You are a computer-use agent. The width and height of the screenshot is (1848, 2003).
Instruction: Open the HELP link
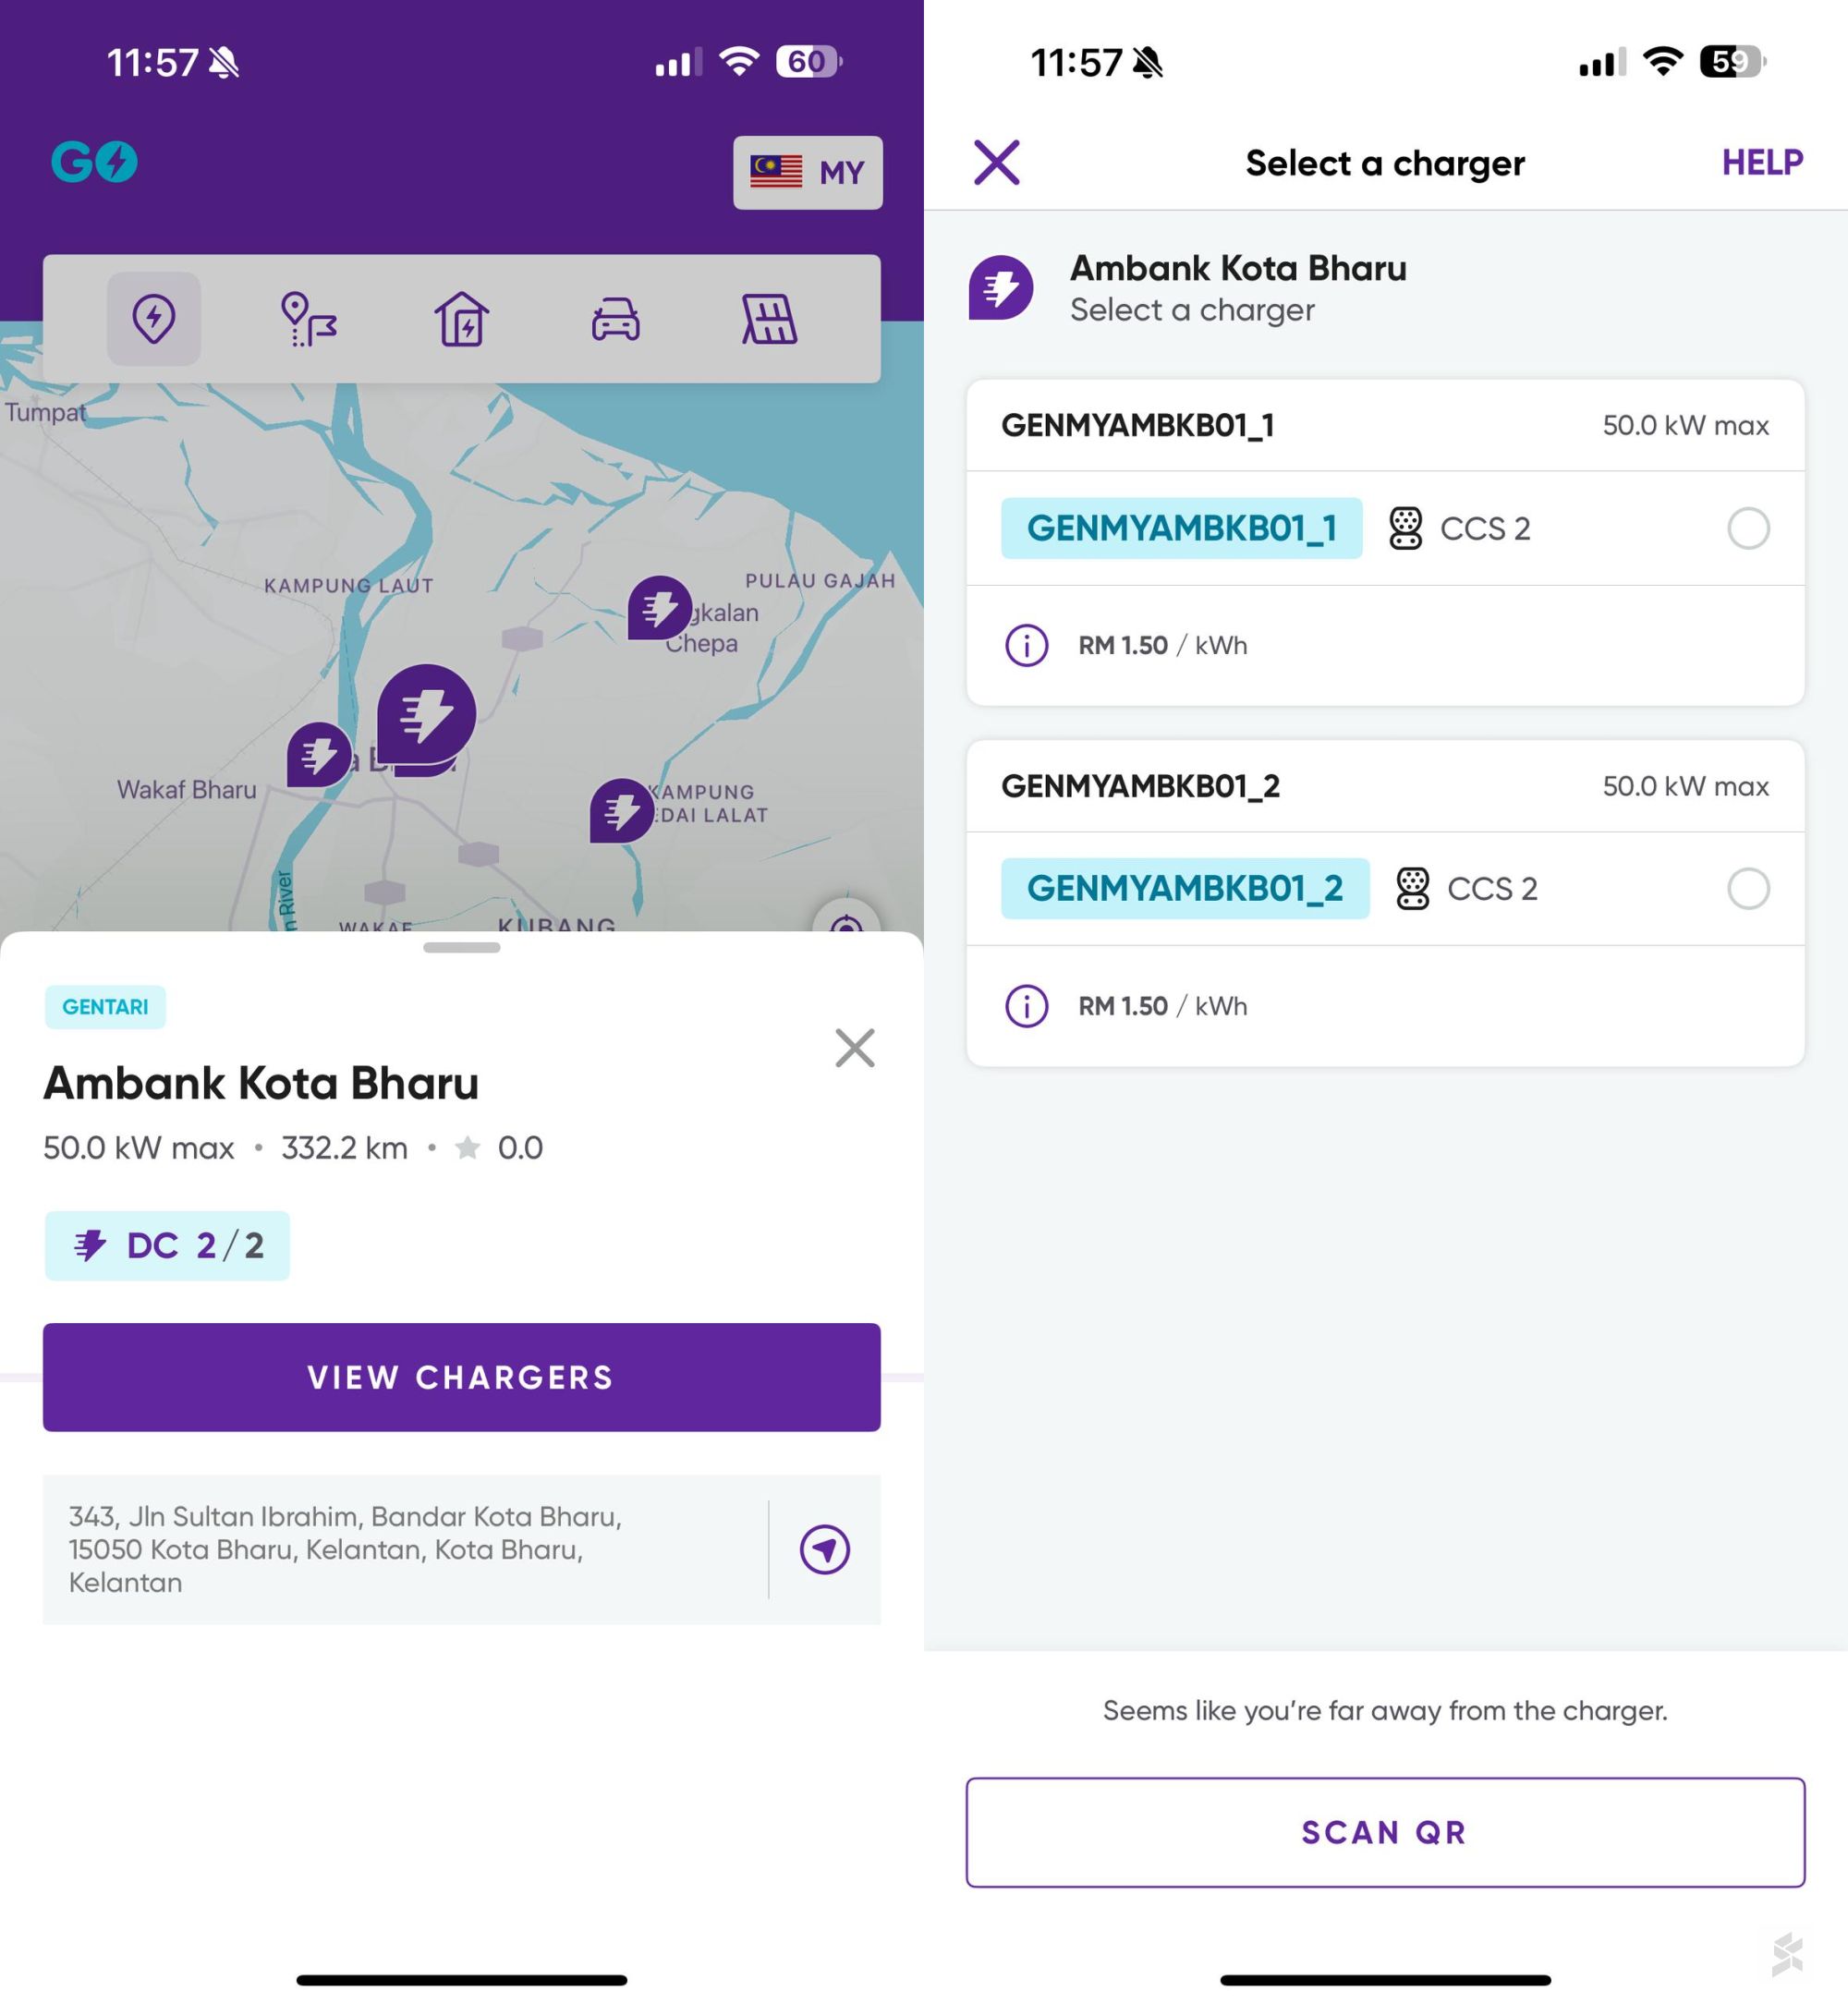pyautogui.click(x=1762, y=162)
